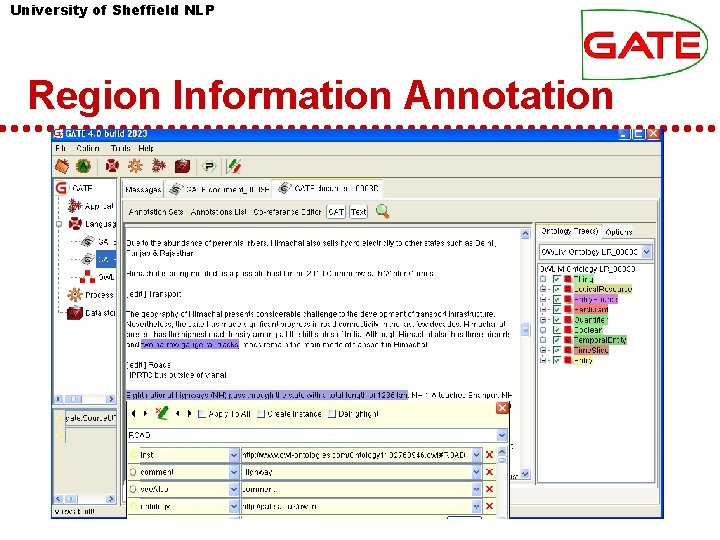Toggle the third checkbox in annotation popup
This screenshot has height=540, width=720.
tap(332, 414)
